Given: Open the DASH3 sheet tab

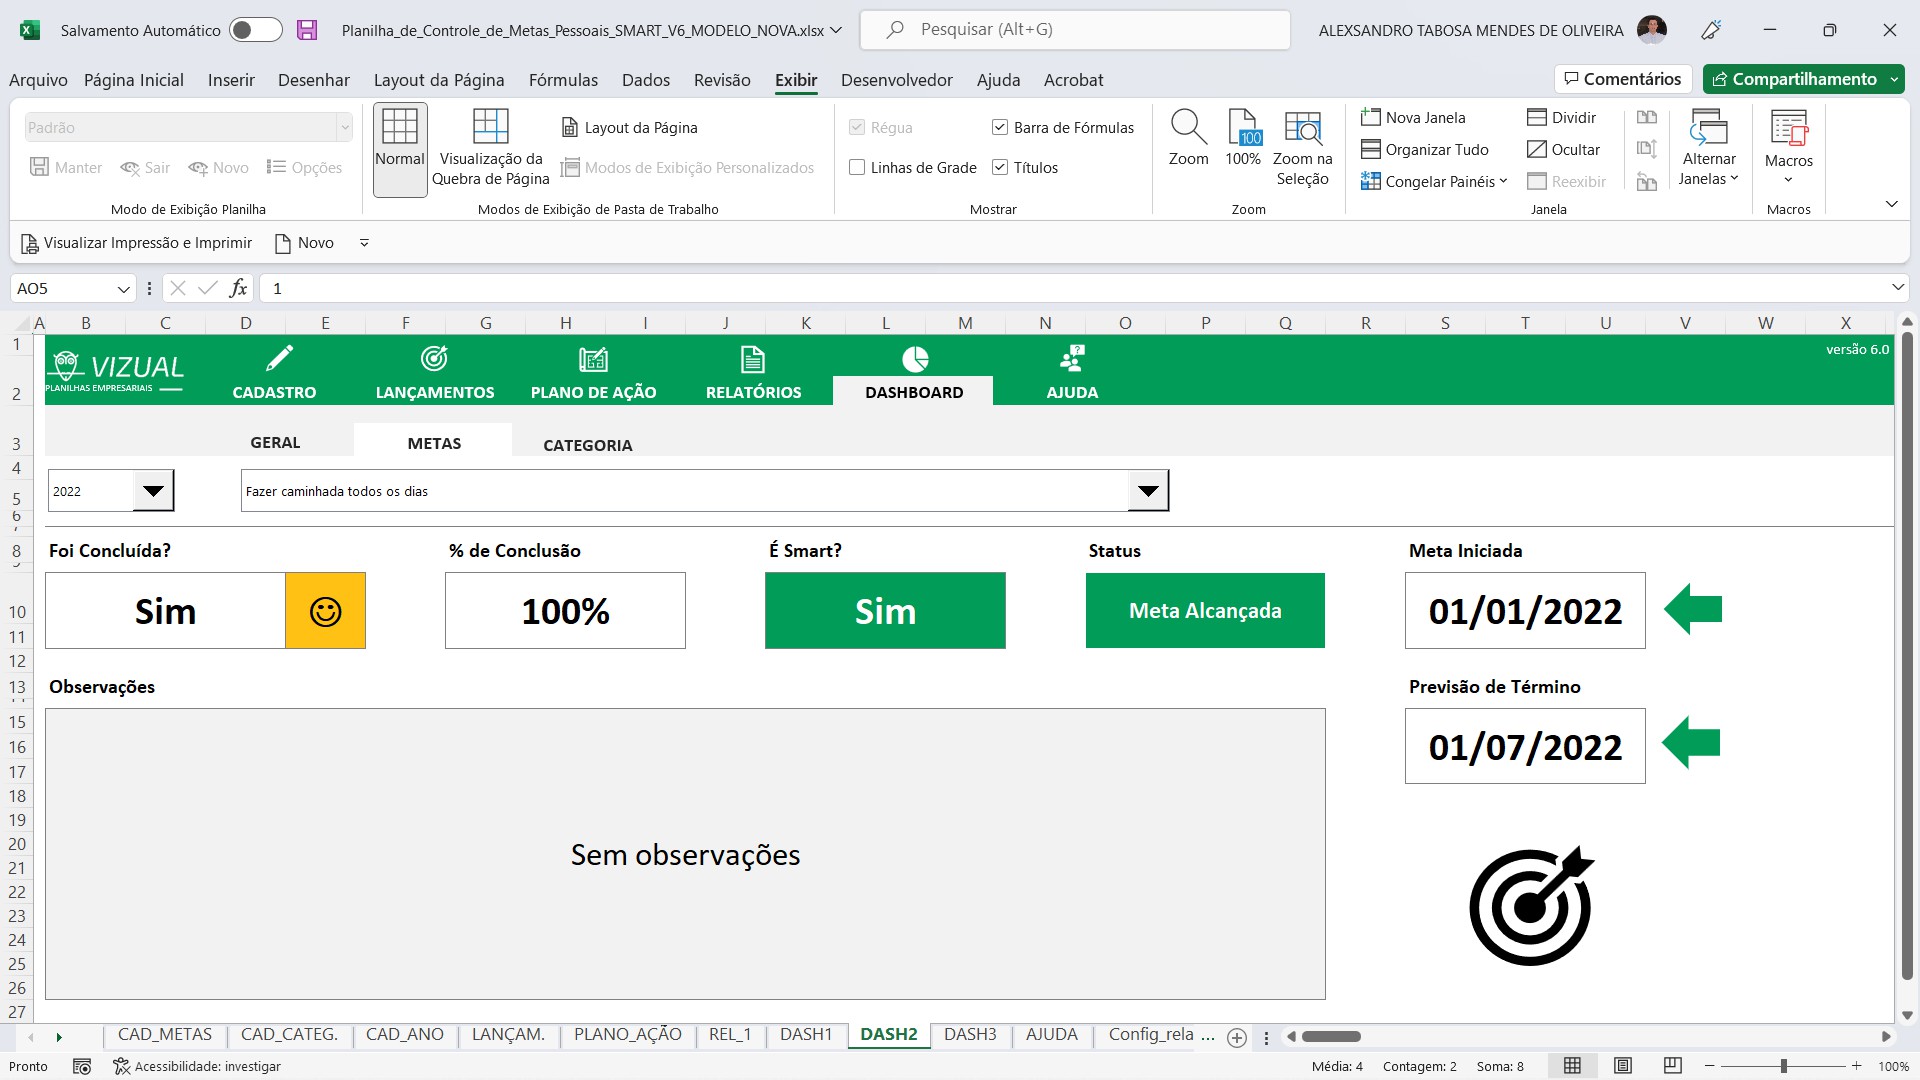Looking at the screenshot, I should (x=969, y=1035).
